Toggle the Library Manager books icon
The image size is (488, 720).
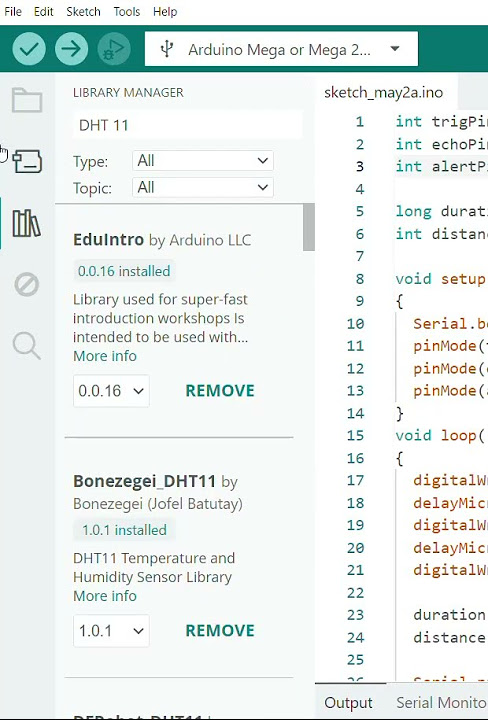(26, 224)
